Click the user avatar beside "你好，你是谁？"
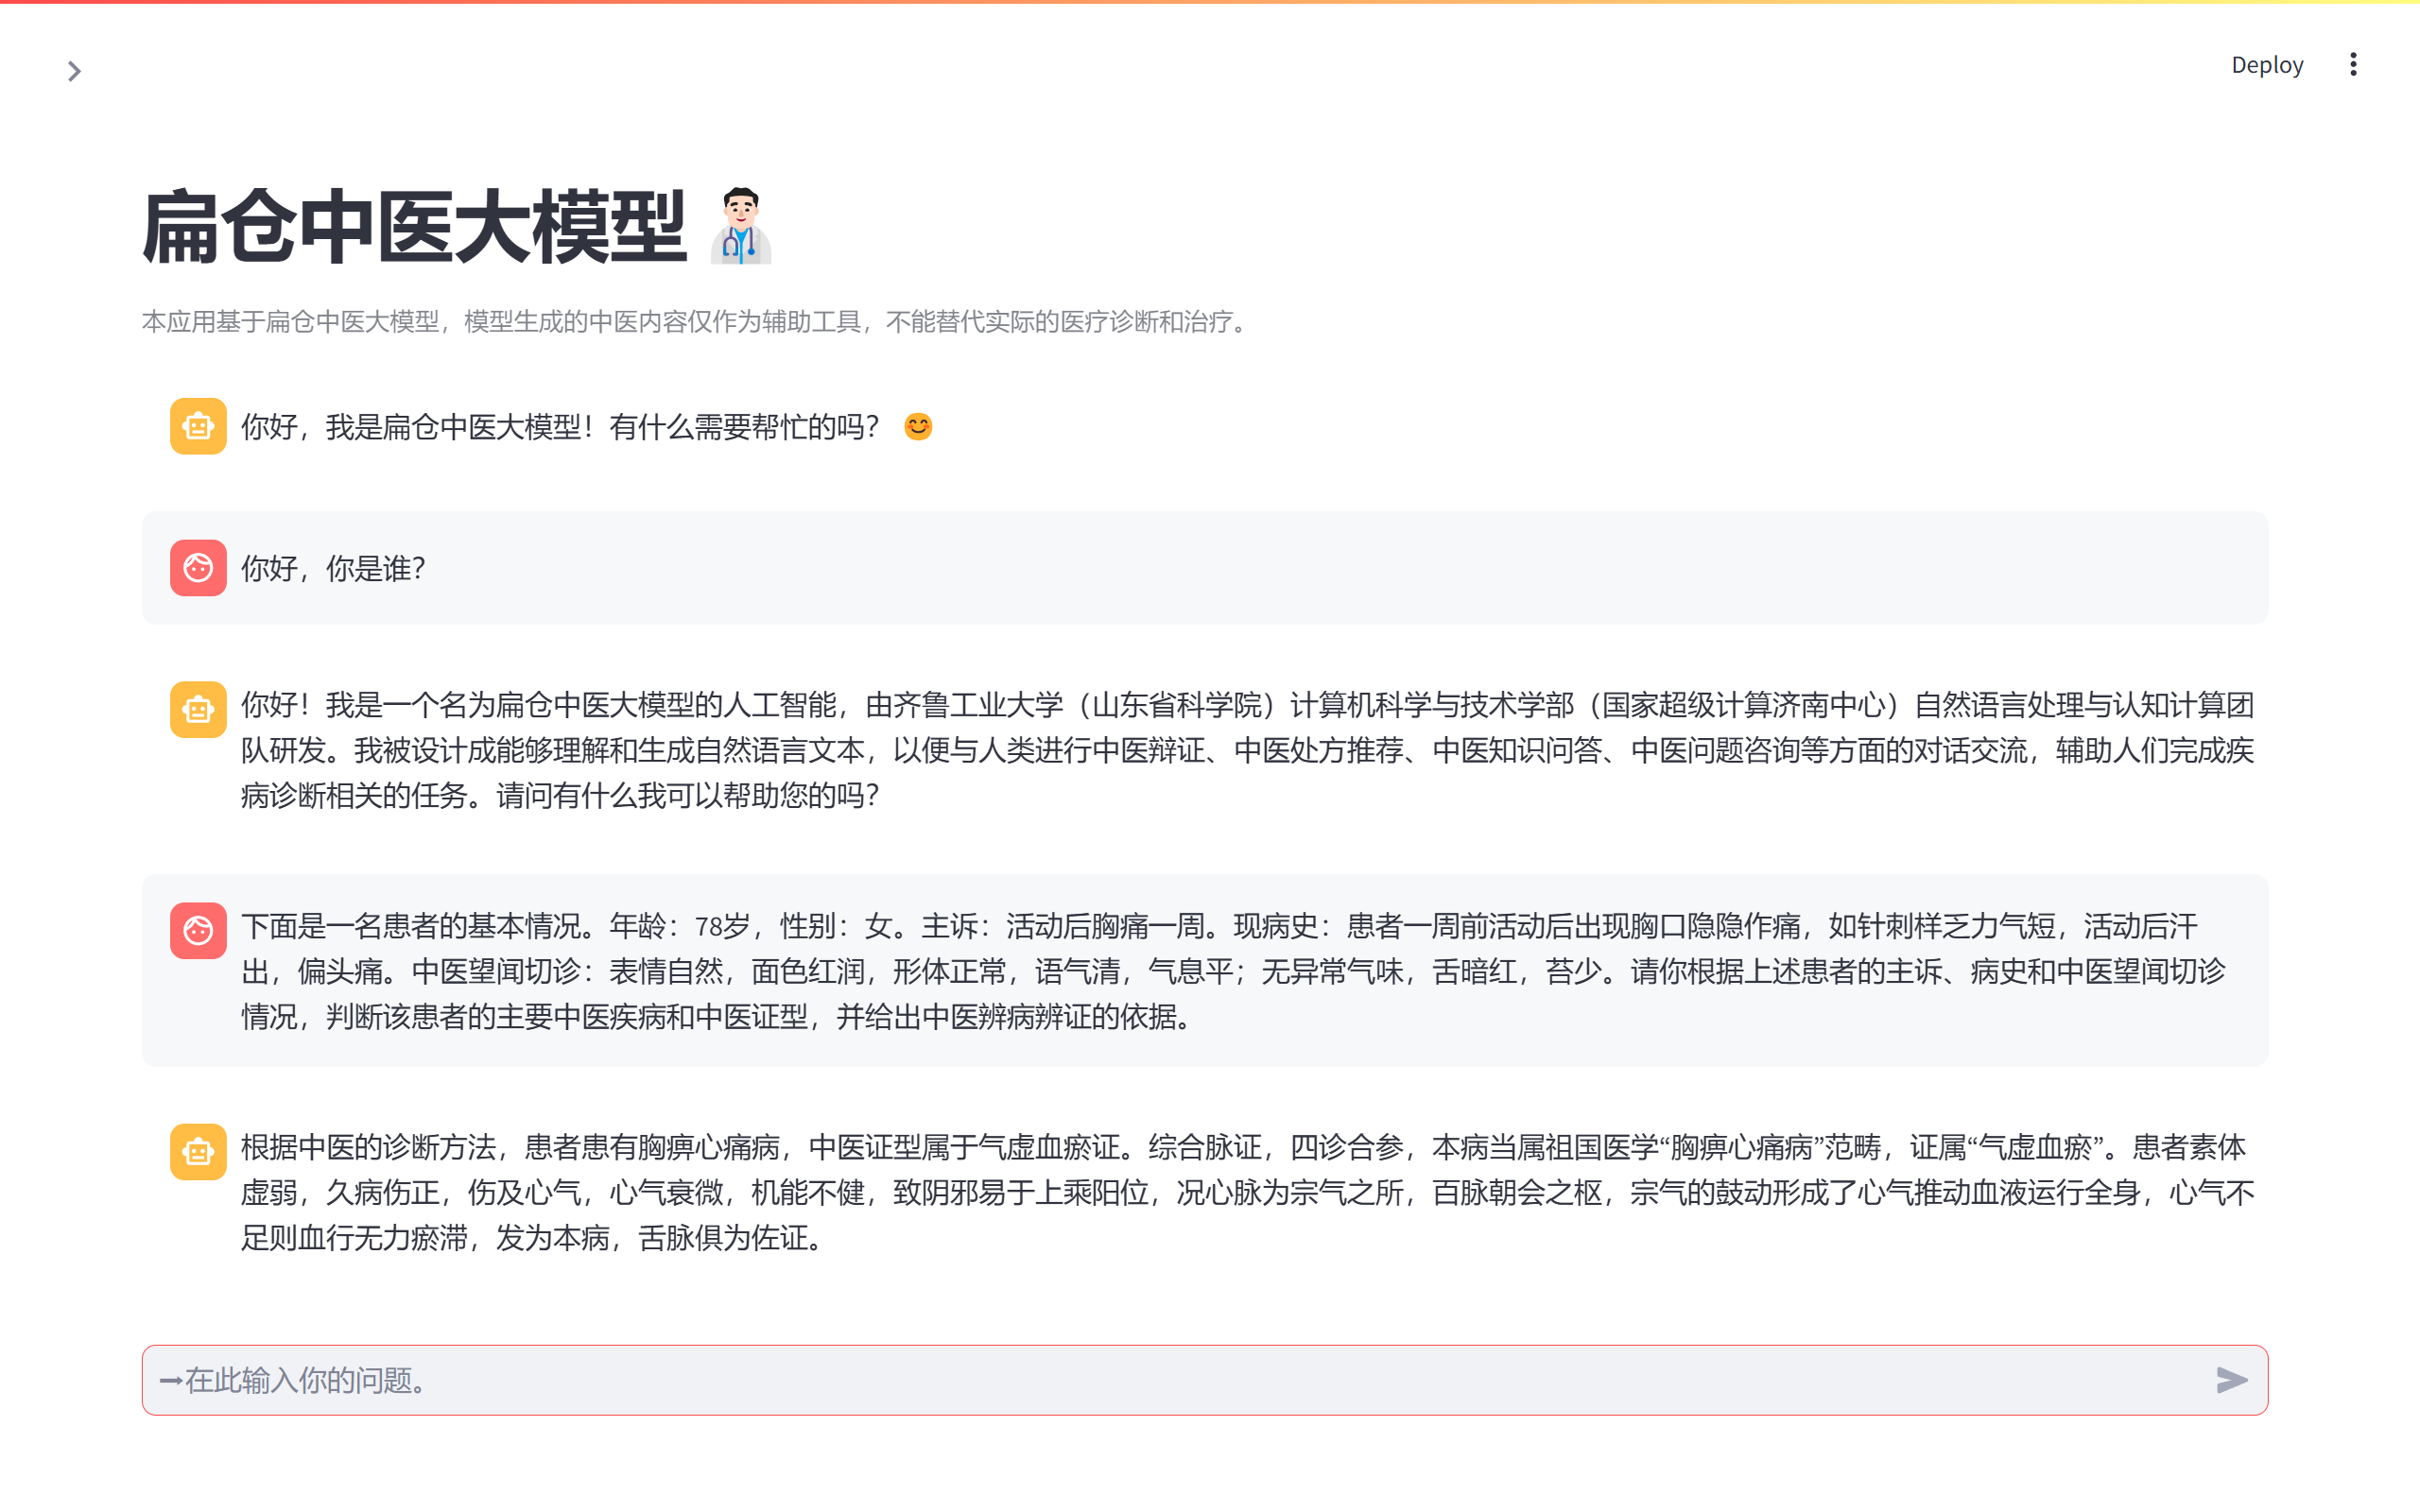2420x1512 pixels. 198,568
